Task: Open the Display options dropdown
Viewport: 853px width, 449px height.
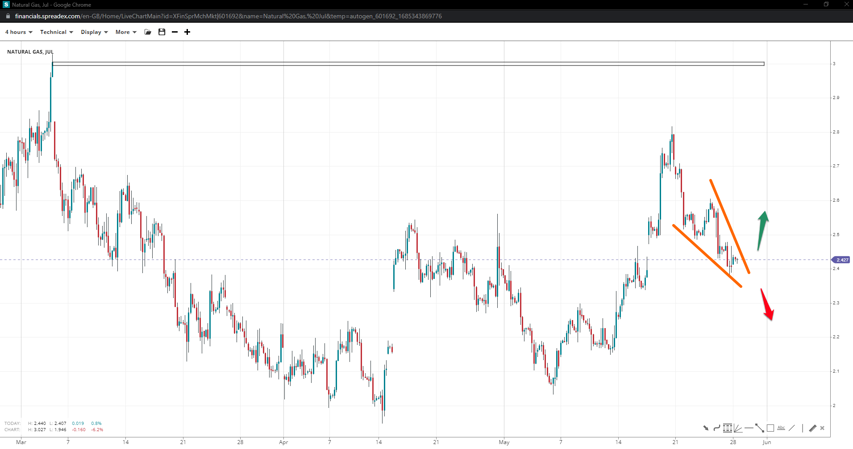Action: click(x=94, y=32)
